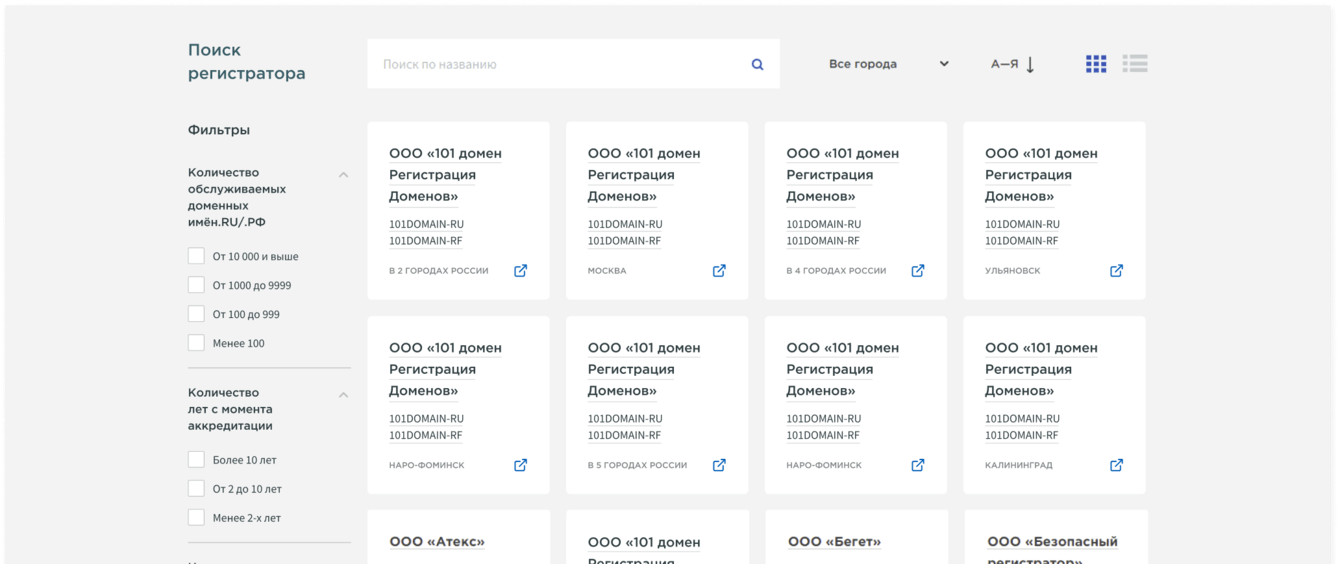Open the 'Все города' city dropdown

pos(889,64)
